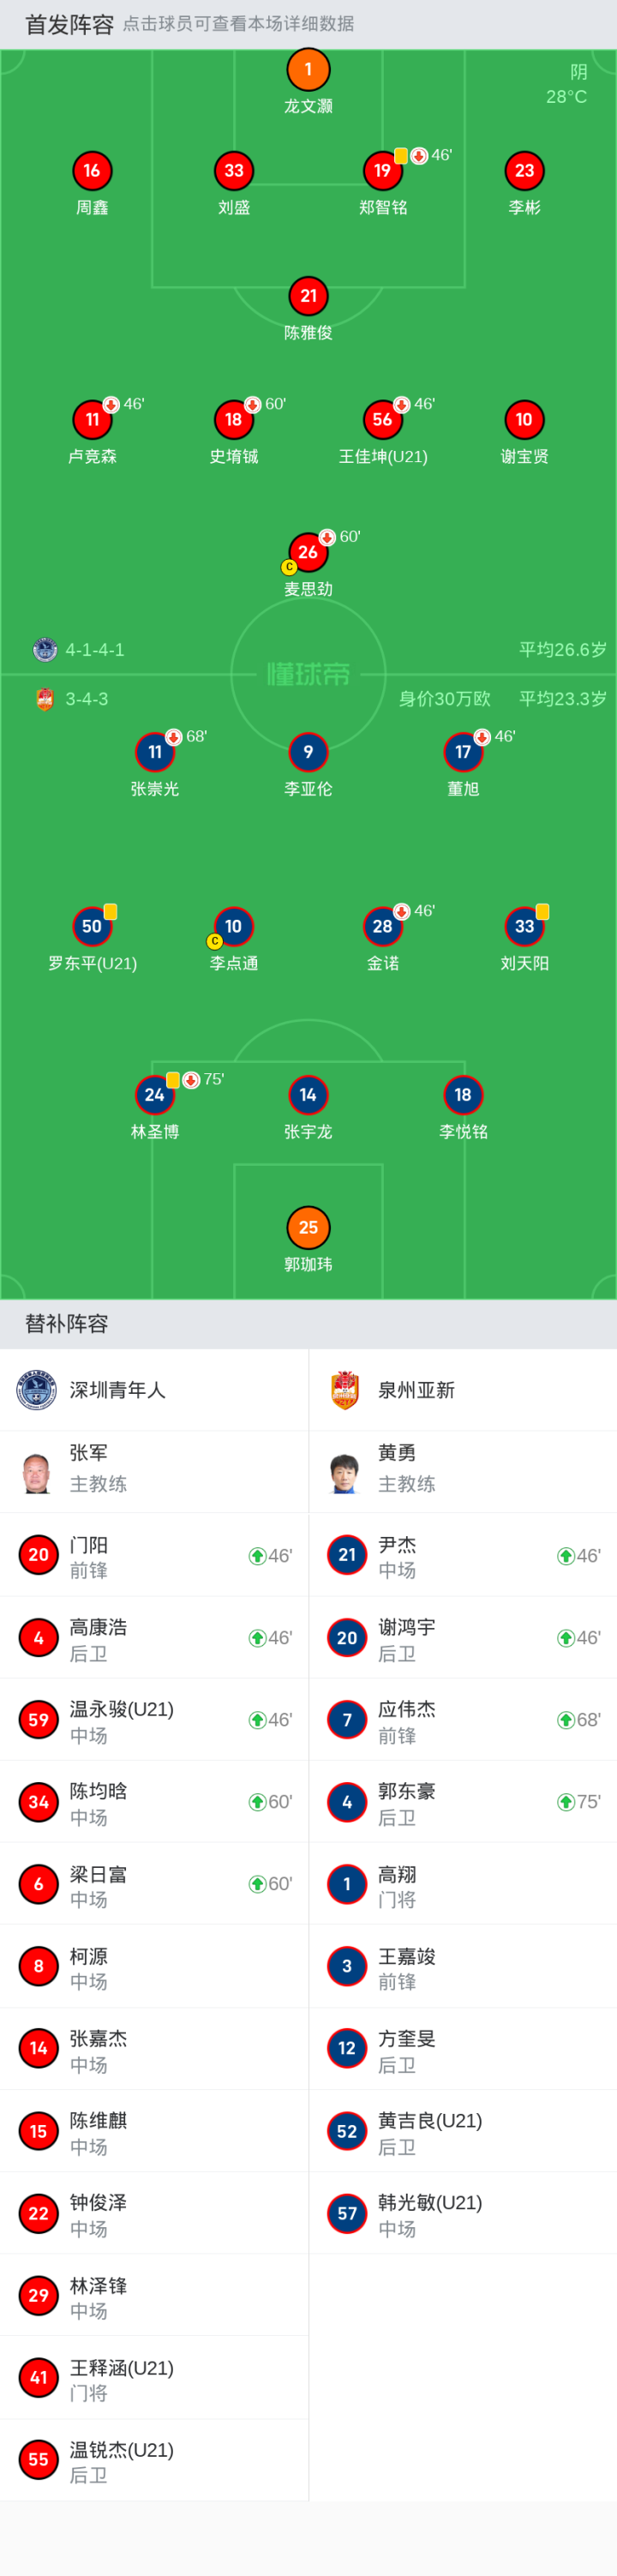
Task: Click 4-1-4-1 formation label
Action: point(95,650)
